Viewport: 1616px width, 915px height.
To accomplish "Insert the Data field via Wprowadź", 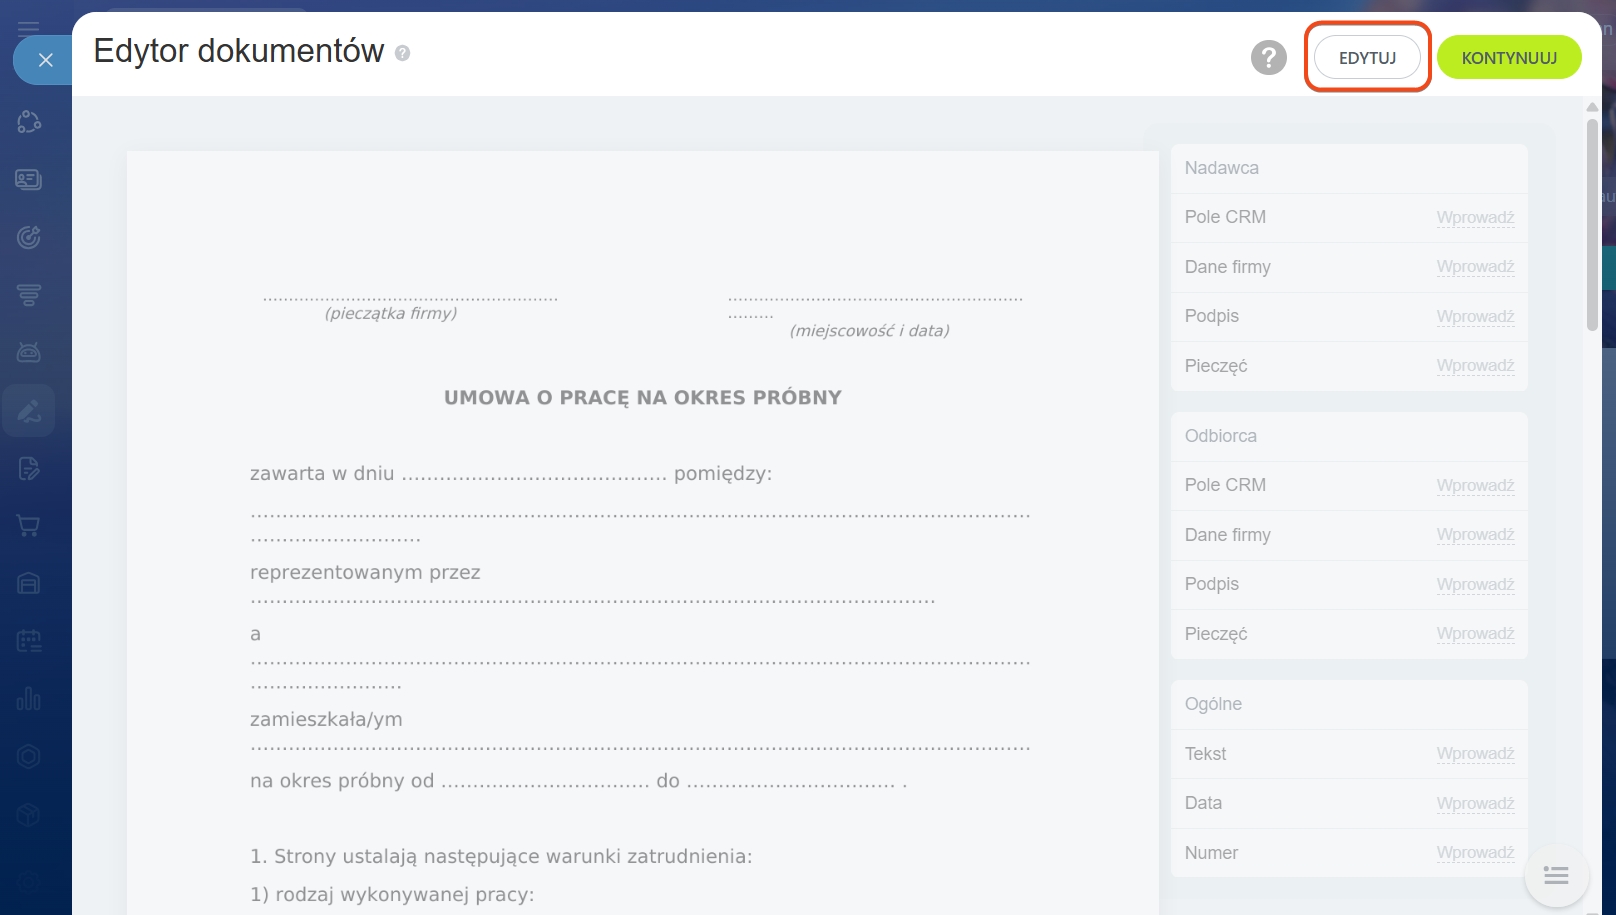I will tap(1475, 804).
